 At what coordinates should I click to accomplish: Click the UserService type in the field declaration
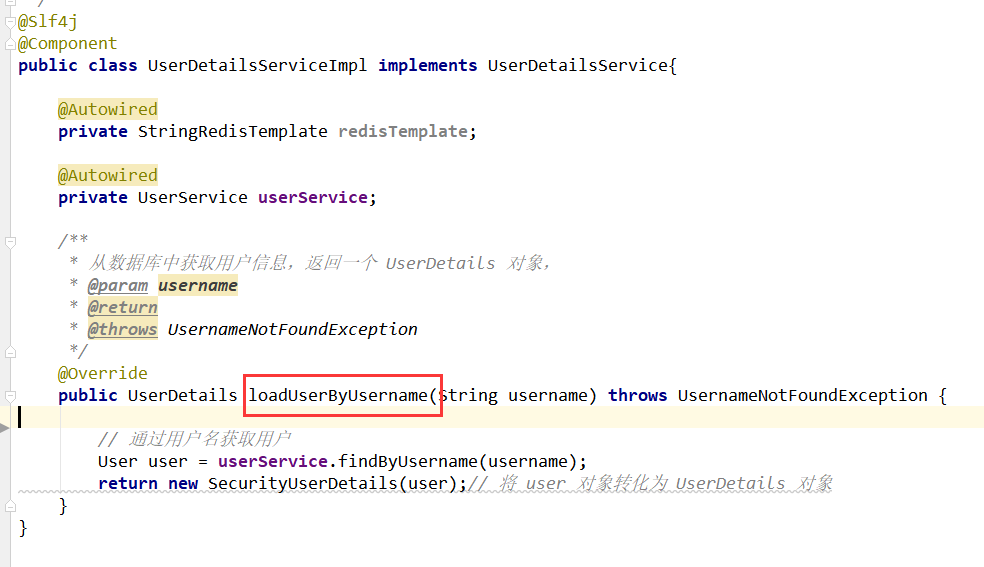(x=193, y=197)
